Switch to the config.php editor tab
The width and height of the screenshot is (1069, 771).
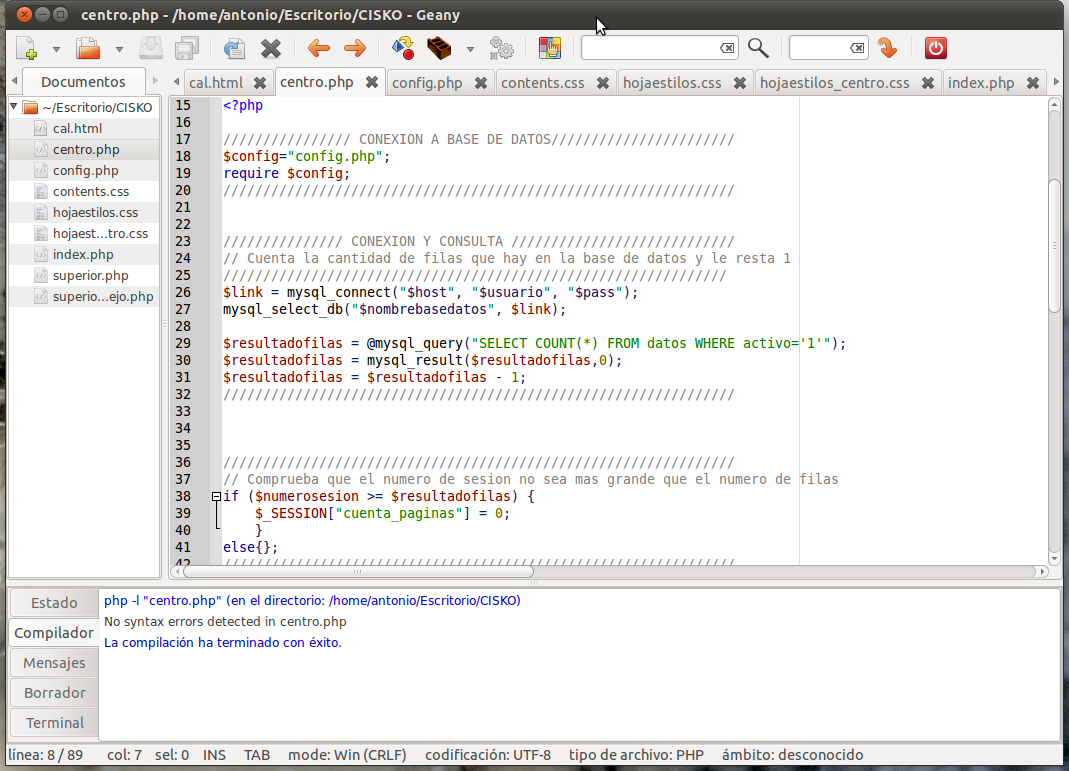pos(427,83)
